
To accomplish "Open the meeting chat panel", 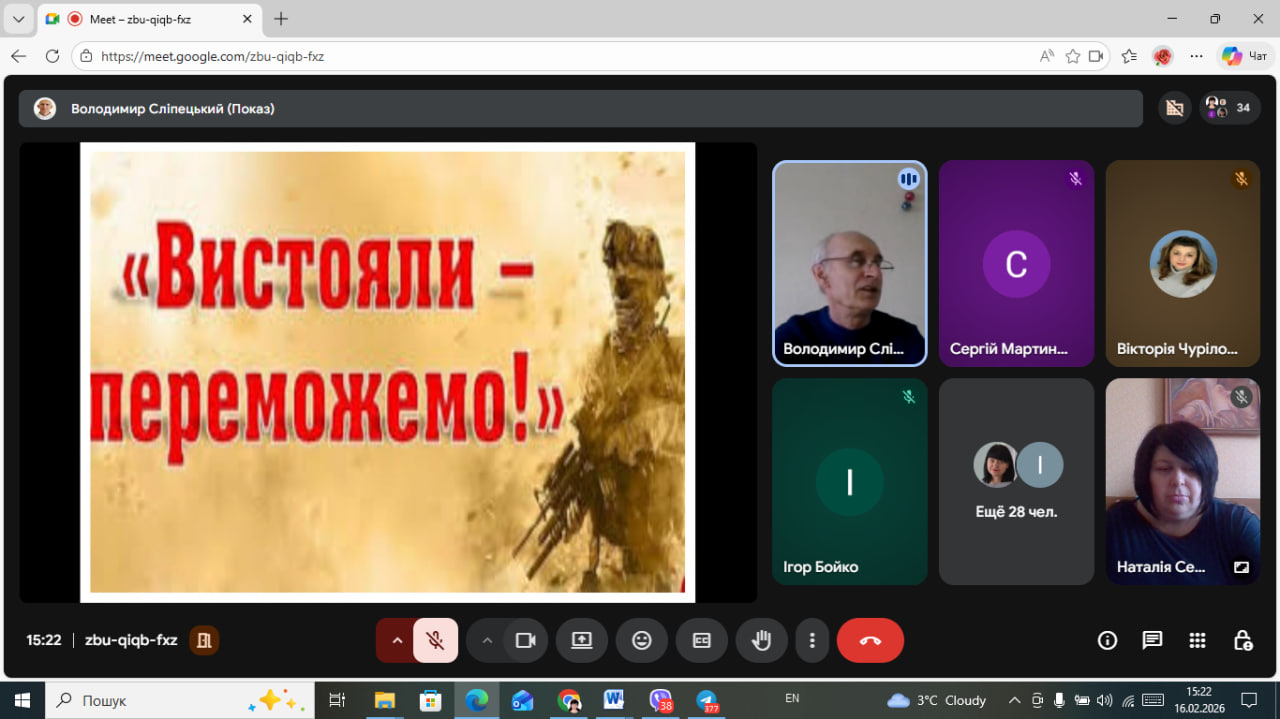I will click(1152, 641).
